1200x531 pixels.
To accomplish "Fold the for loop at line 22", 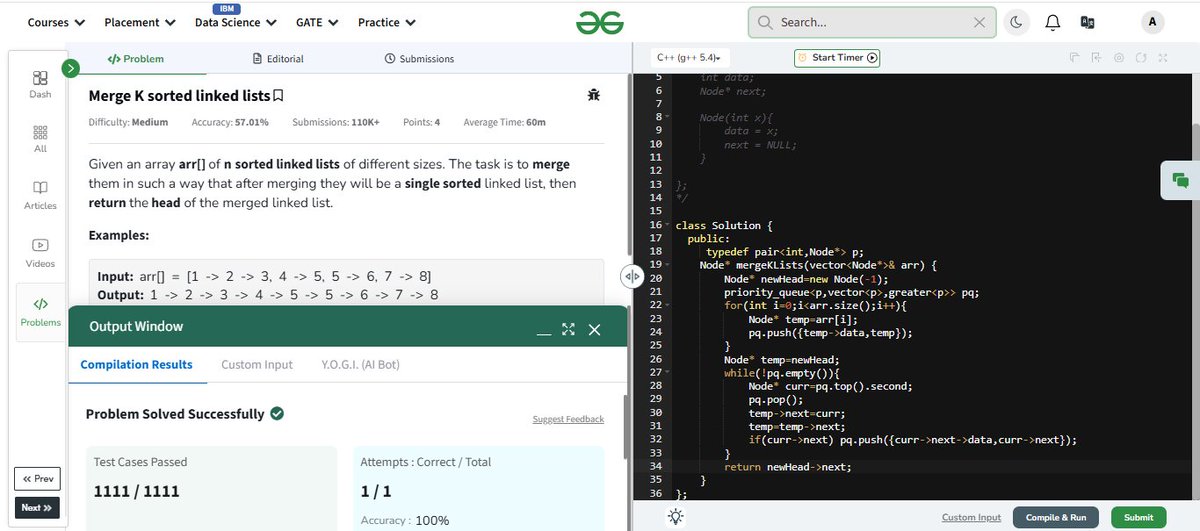I will click(668, 304).
